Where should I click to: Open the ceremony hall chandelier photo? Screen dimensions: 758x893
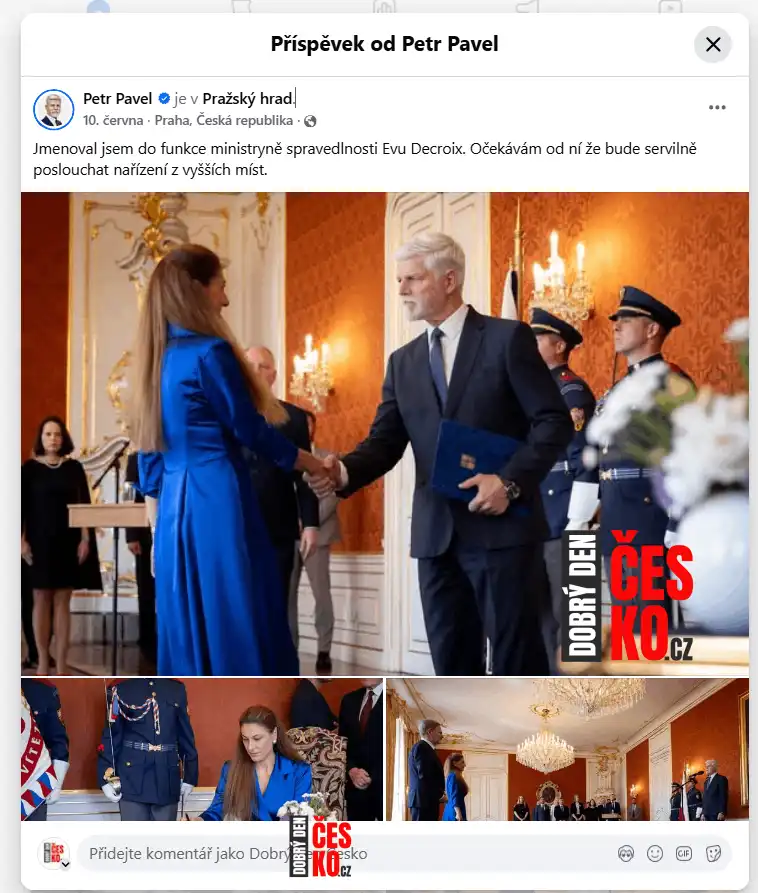(x=567, y=749)
